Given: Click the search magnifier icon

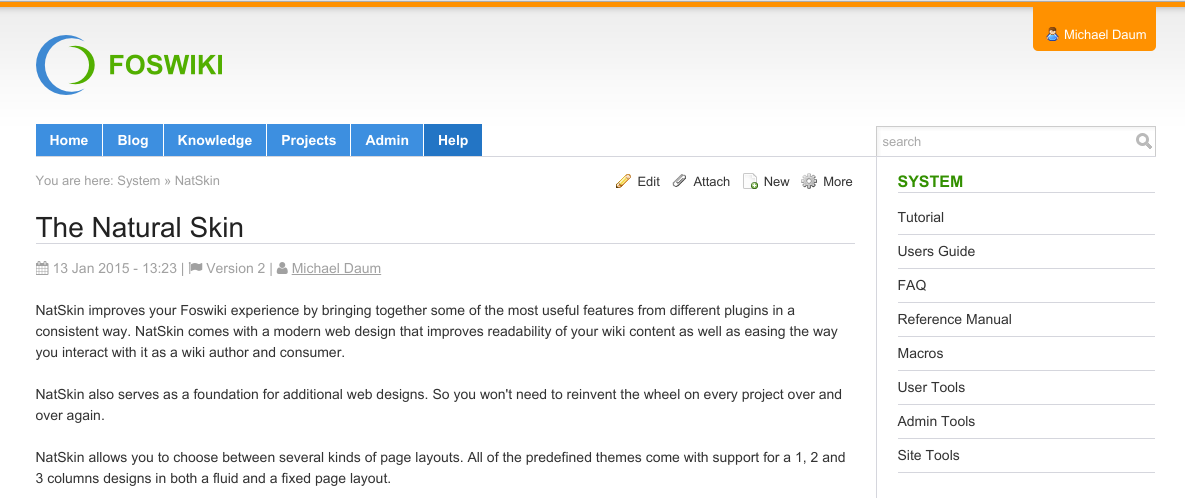Looking at the screenshot, I should point(1144,142).
